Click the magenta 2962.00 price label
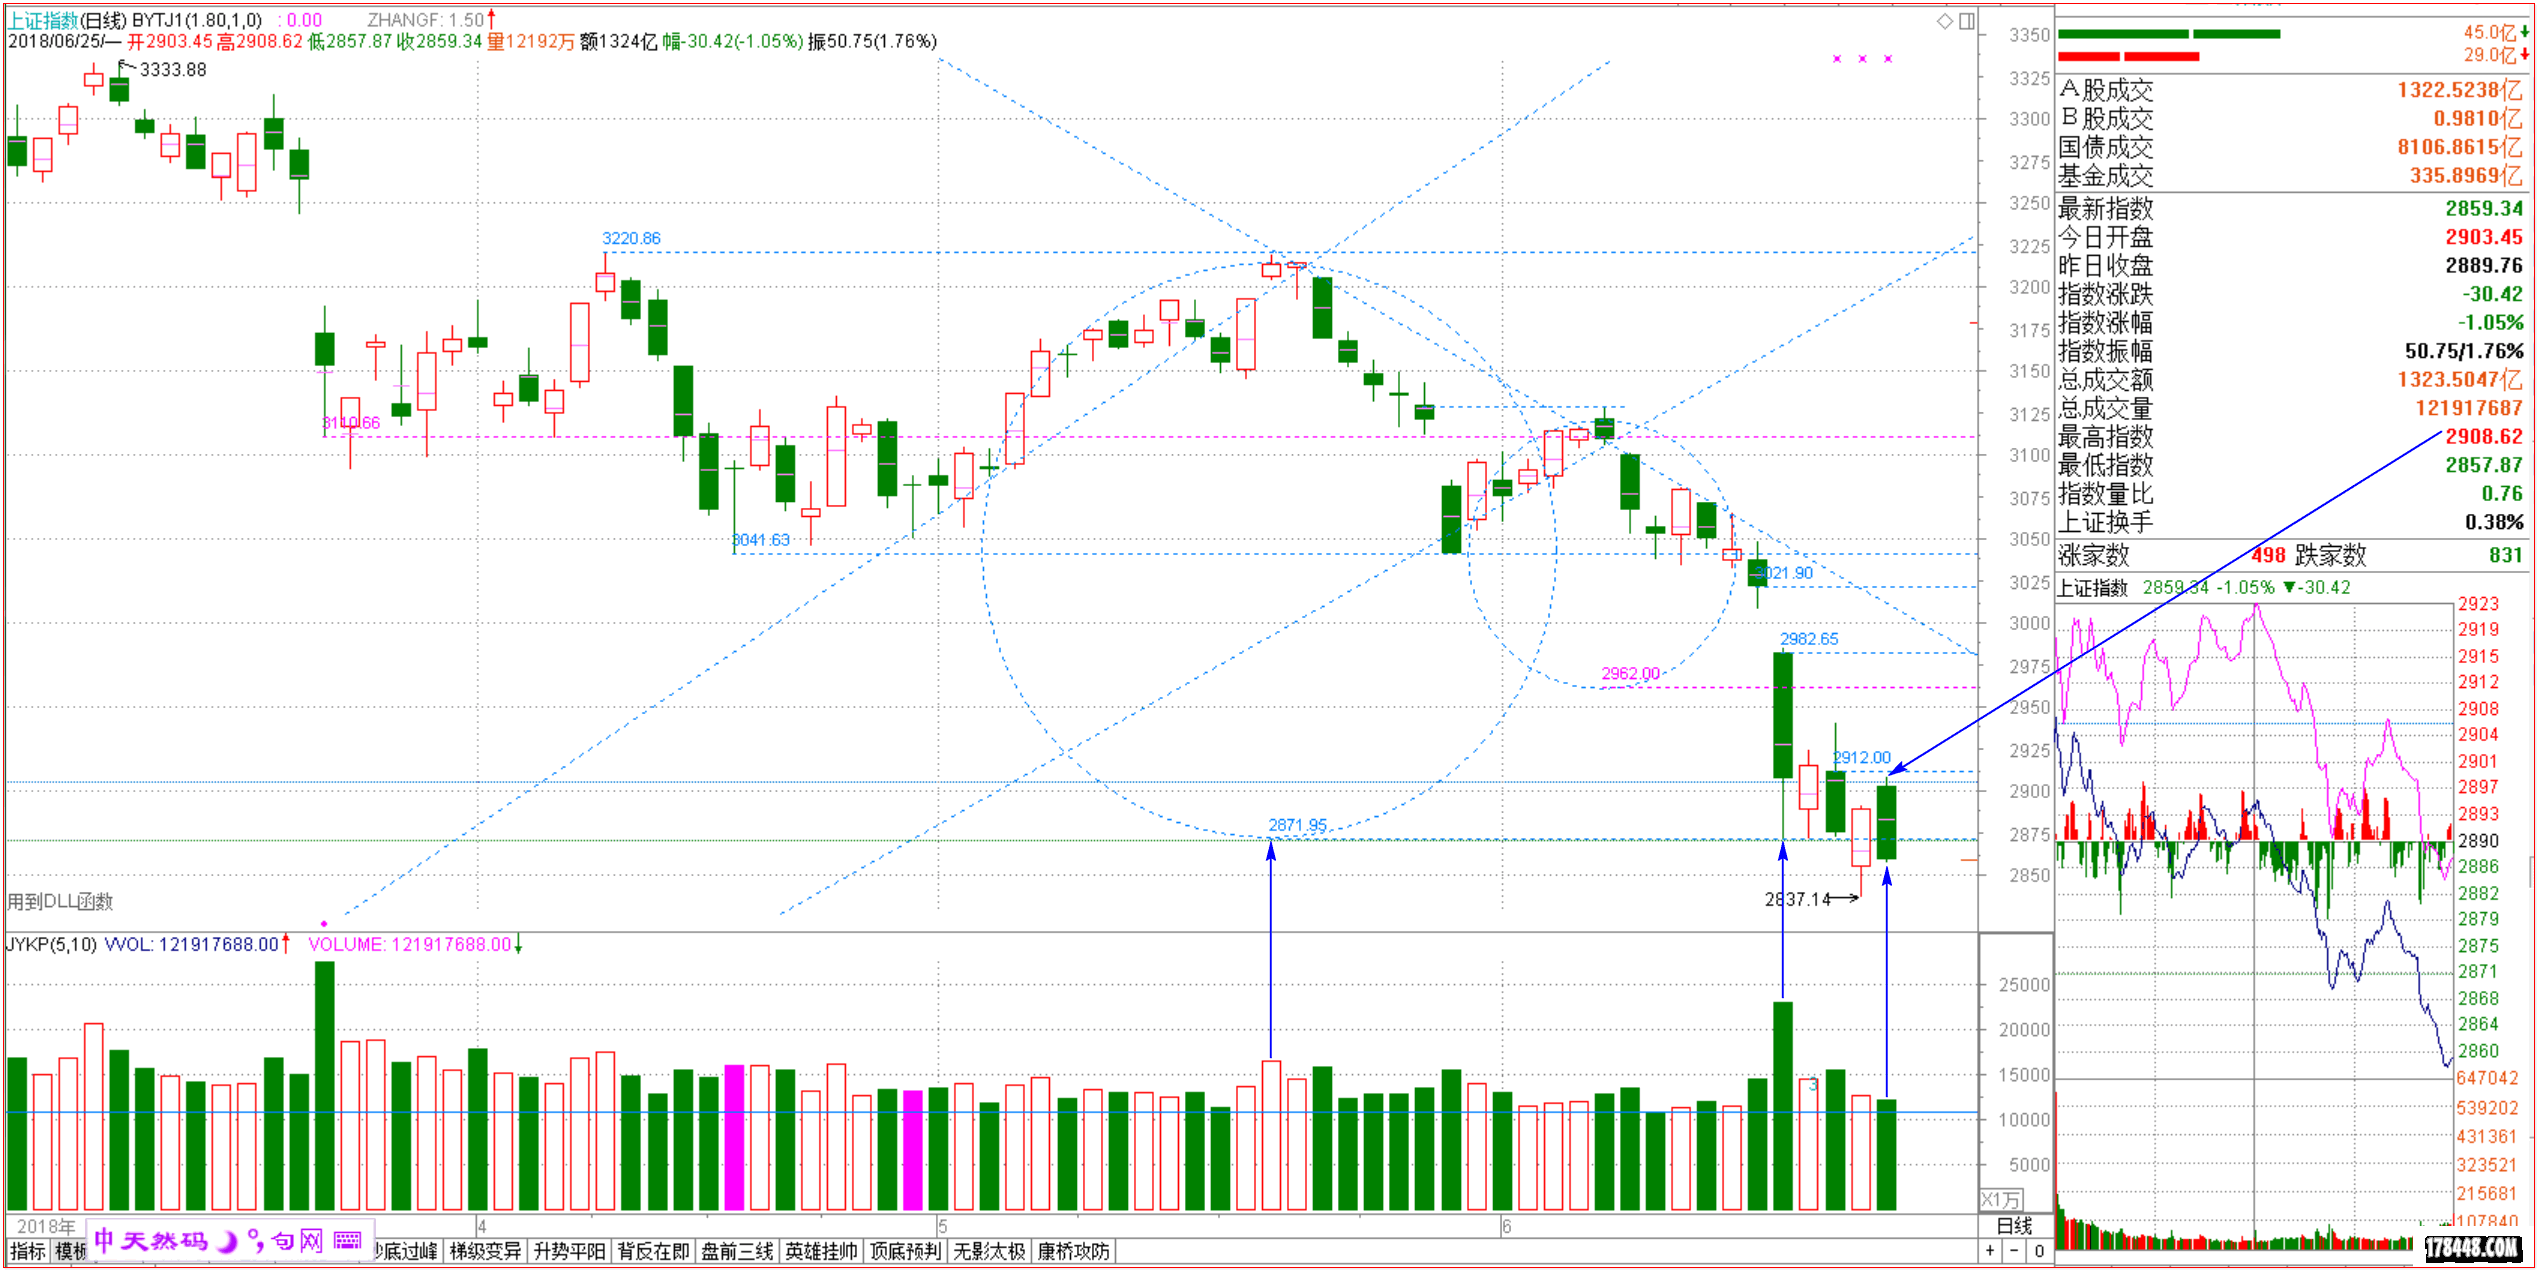 [x=1630, y=674]
